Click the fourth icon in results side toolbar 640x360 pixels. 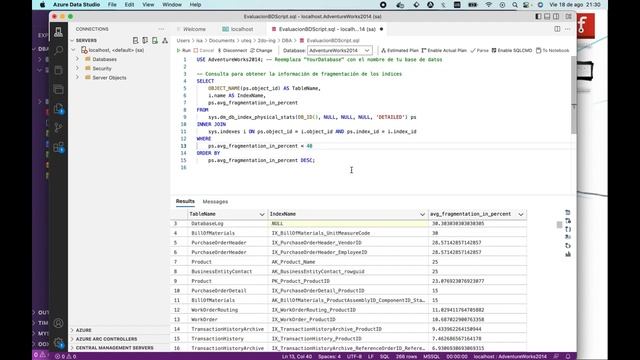click(x=568, y=237)
